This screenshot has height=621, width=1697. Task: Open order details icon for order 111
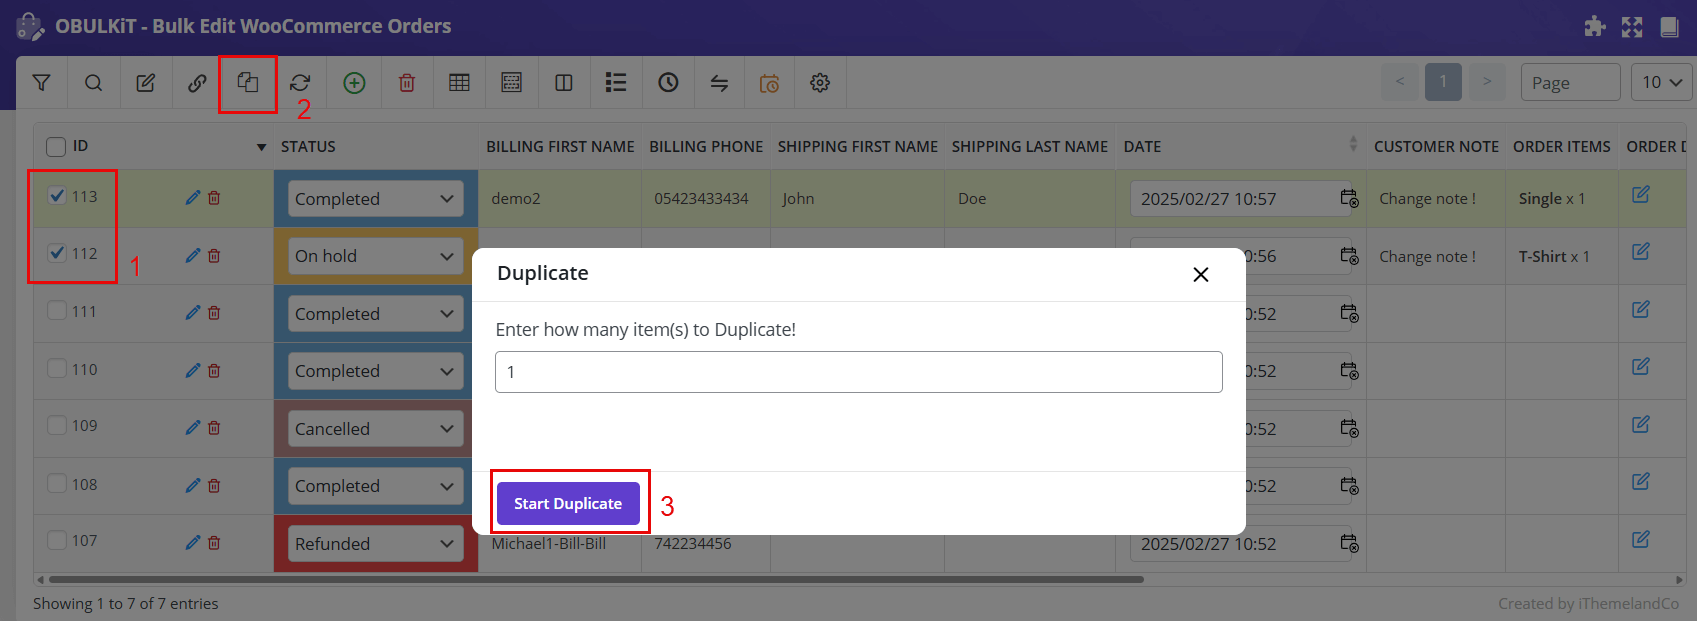1641,309
